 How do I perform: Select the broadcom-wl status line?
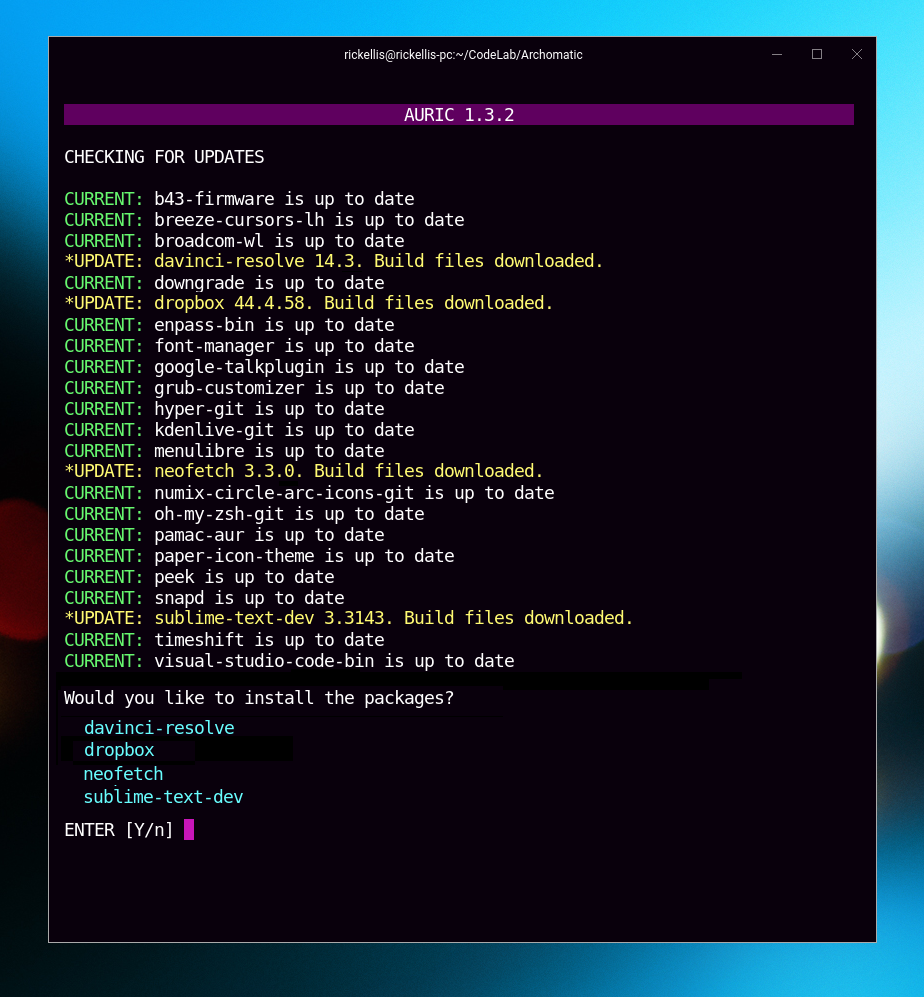(x=234, y=241)
